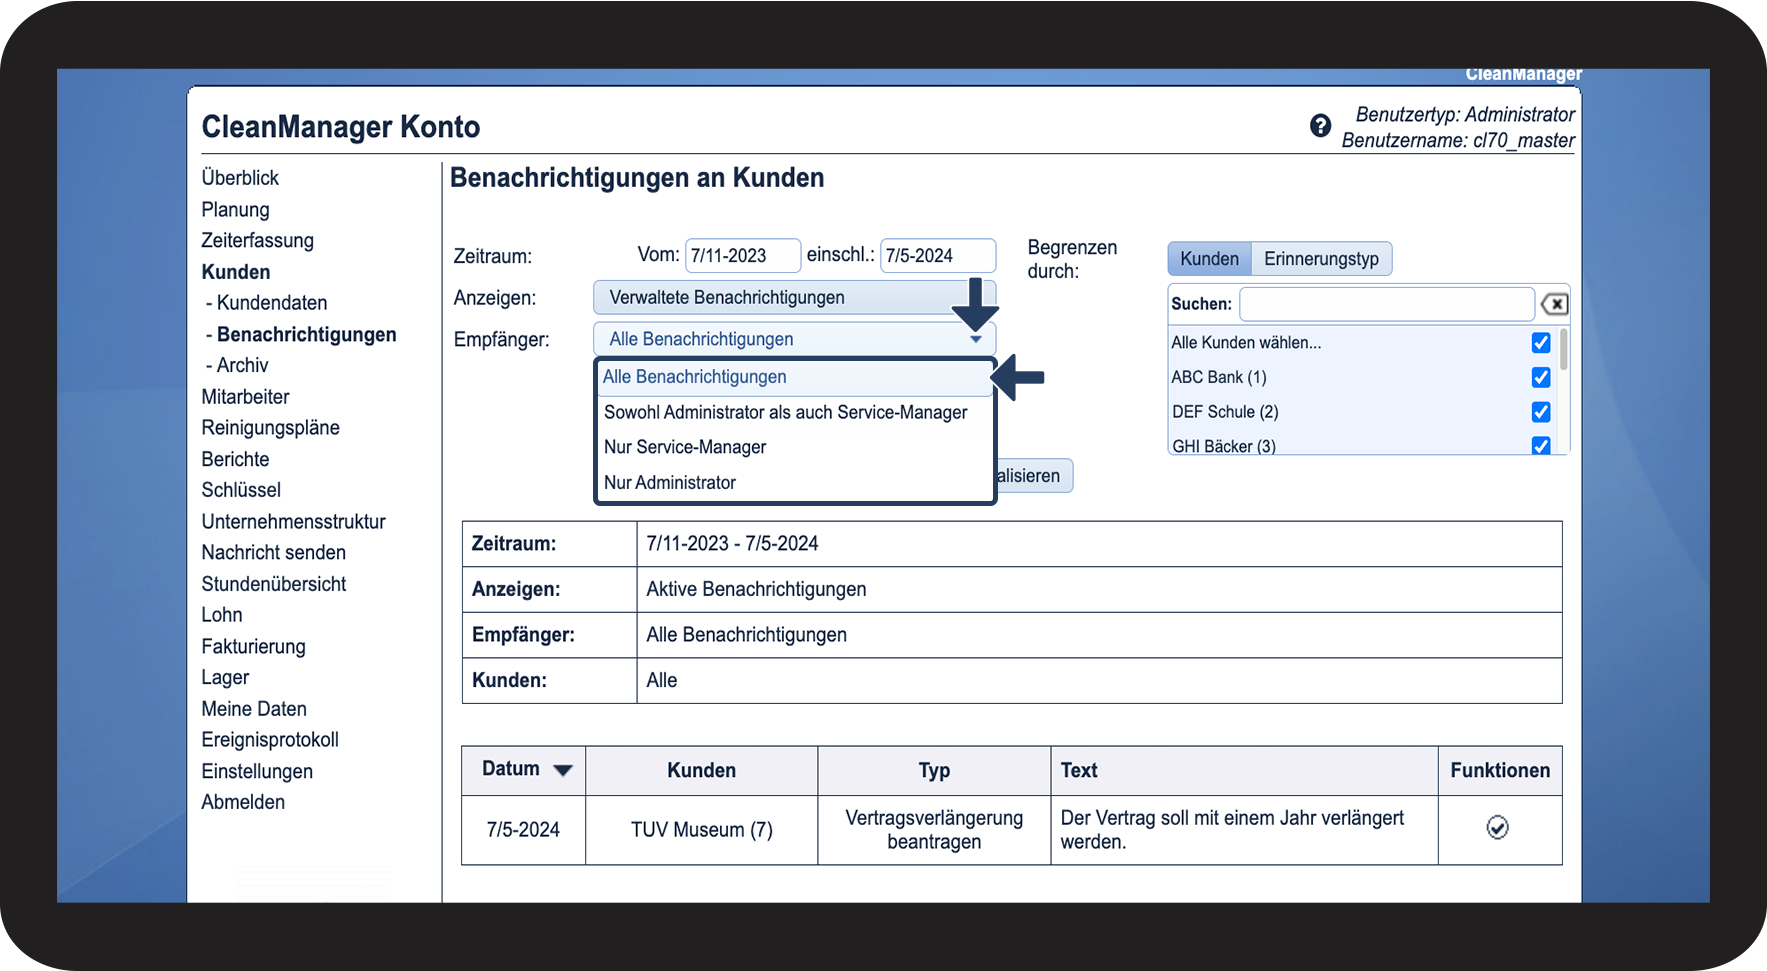Image resolution: width=1767 pixels, height=971 pixels.
Task: Clear the search field with the delete icon
Action: pos(1554,304)
